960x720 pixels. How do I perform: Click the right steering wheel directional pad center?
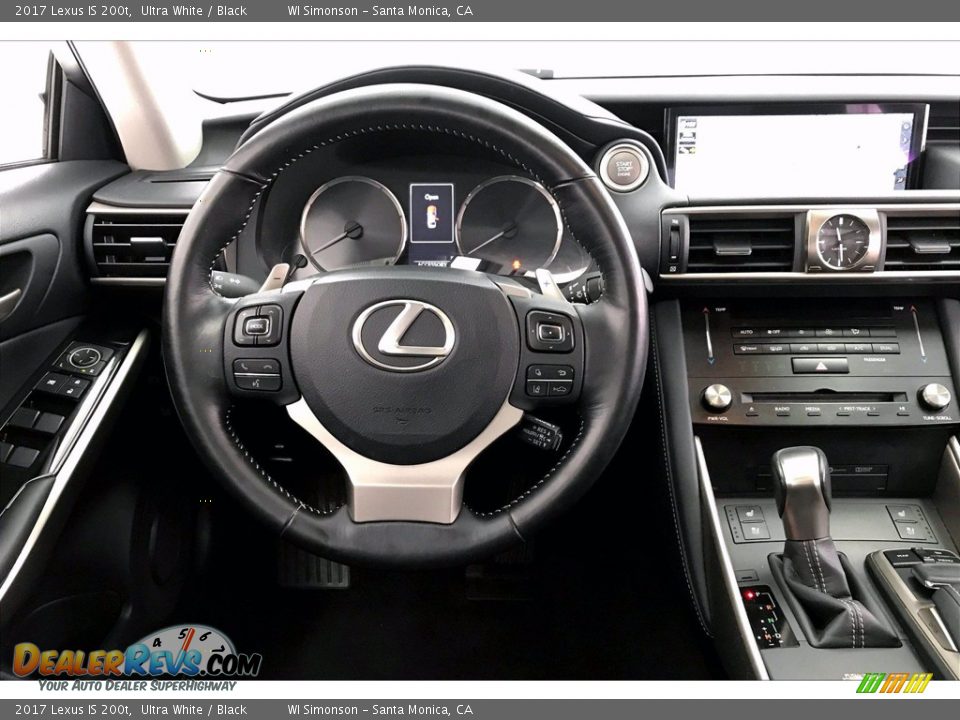click(550, 332)
